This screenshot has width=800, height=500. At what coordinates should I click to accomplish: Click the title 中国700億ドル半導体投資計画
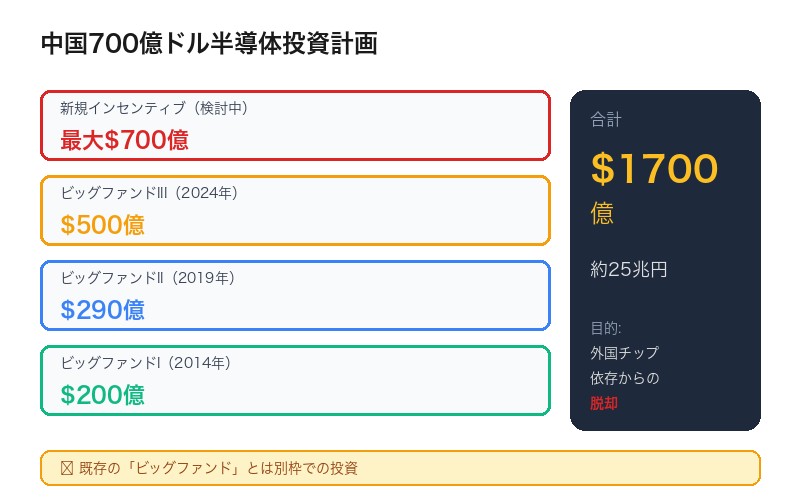pos(209,44)
